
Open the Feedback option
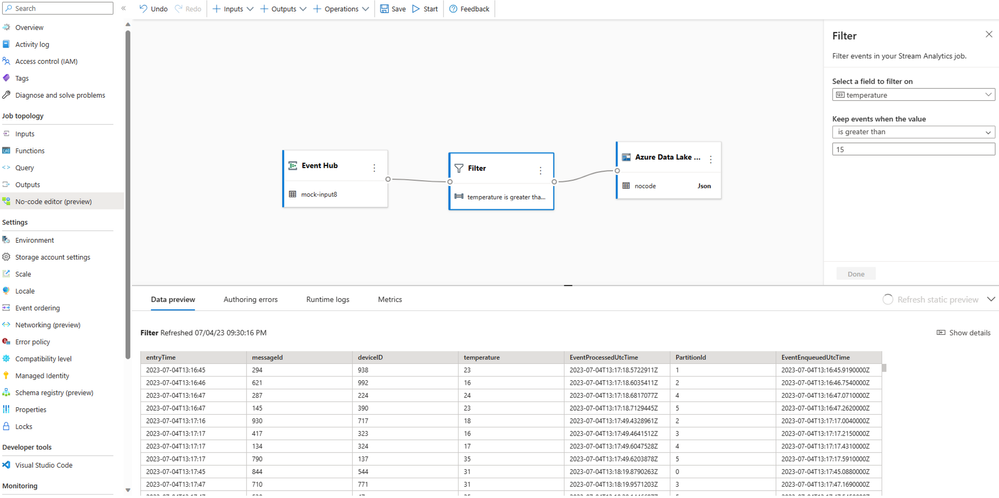(x=470, y=9)
